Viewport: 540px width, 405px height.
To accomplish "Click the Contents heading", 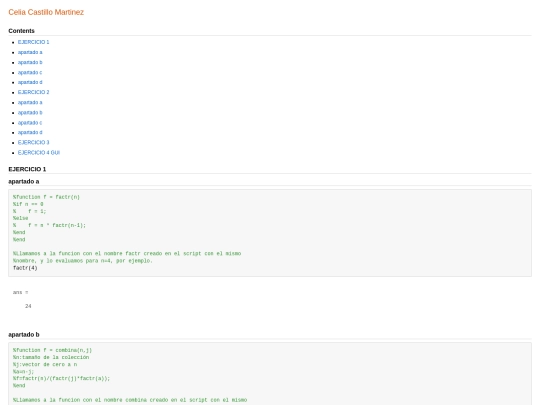I will pyautogui.click(x=21, y=31).
